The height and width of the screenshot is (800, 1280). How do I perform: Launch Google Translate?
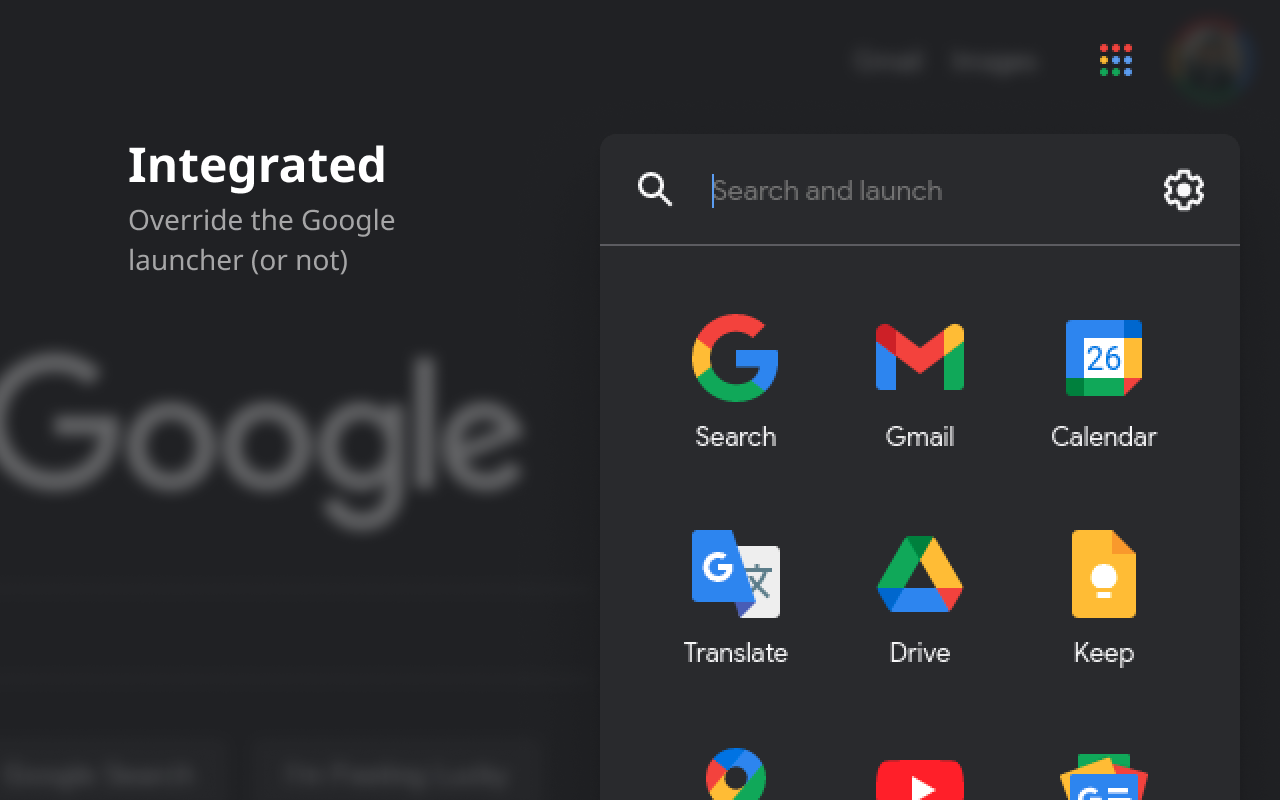coord(735,575)
